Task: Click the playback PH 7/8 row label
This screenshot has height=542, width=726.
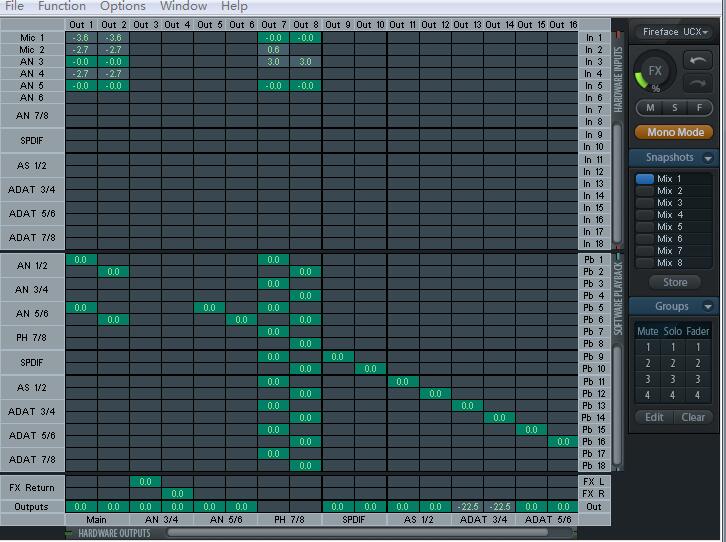Action: tap(32, 338)
